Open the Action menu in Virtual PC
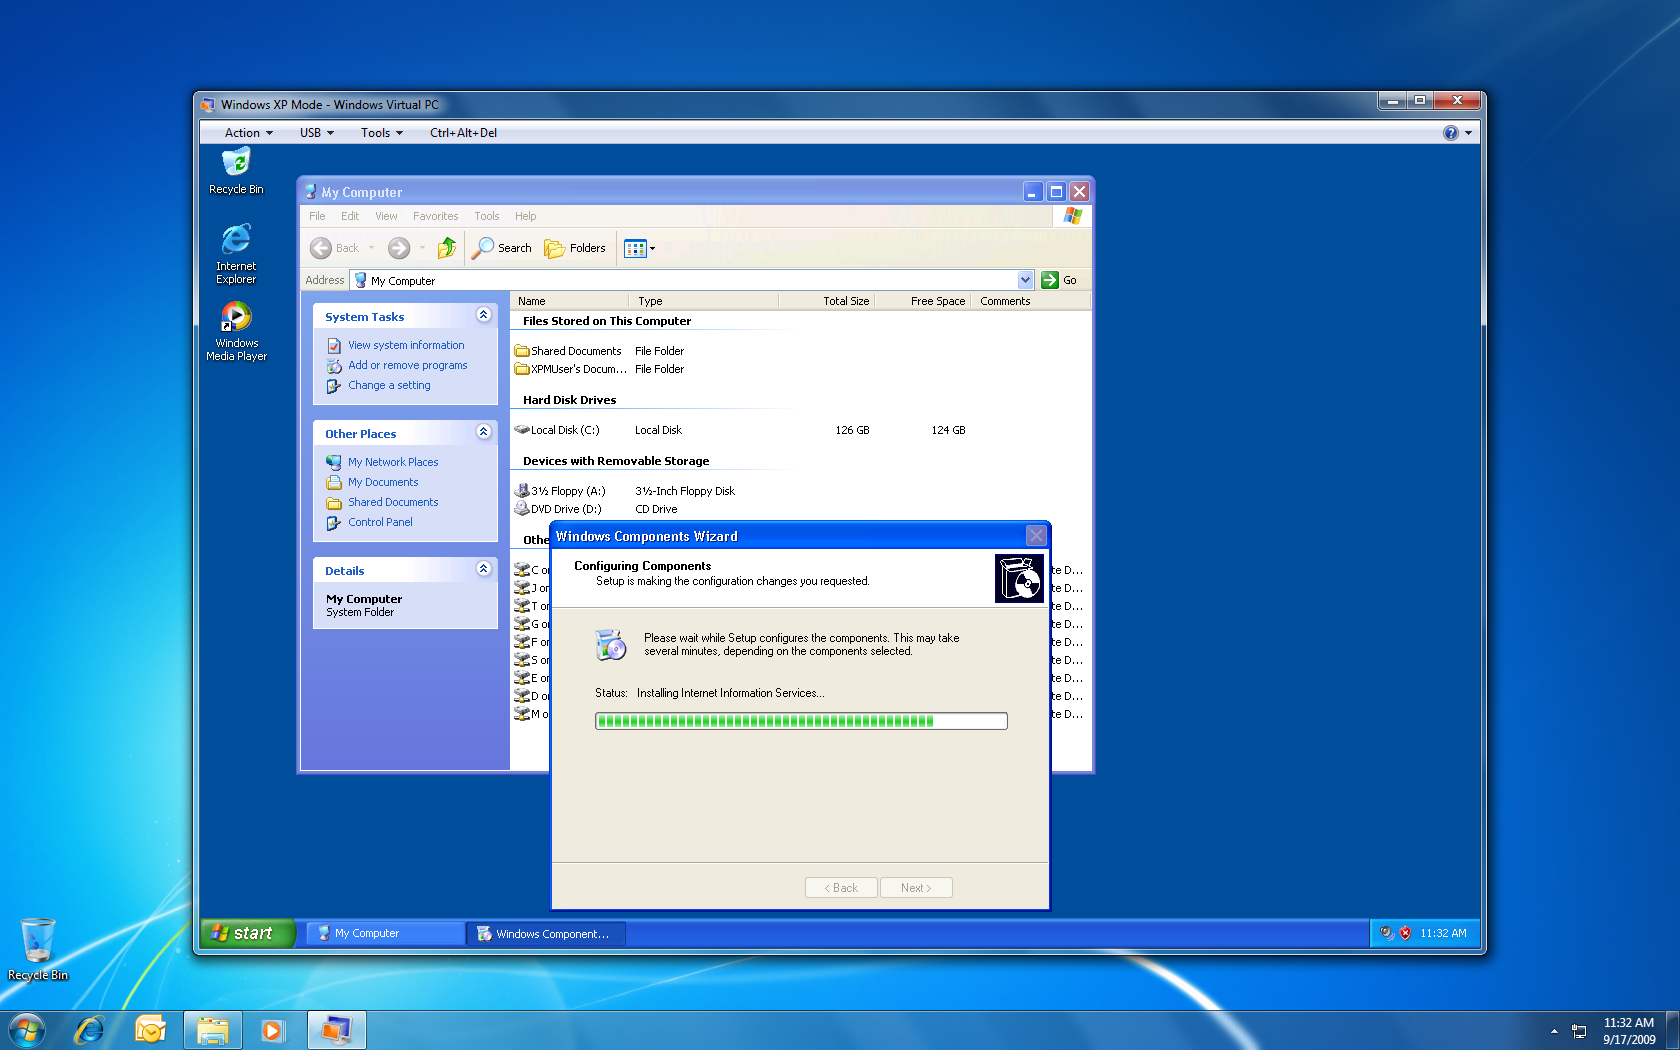Image resolution: width=1680 pixels, height=1050 pixels. click(x=248, y=132)
